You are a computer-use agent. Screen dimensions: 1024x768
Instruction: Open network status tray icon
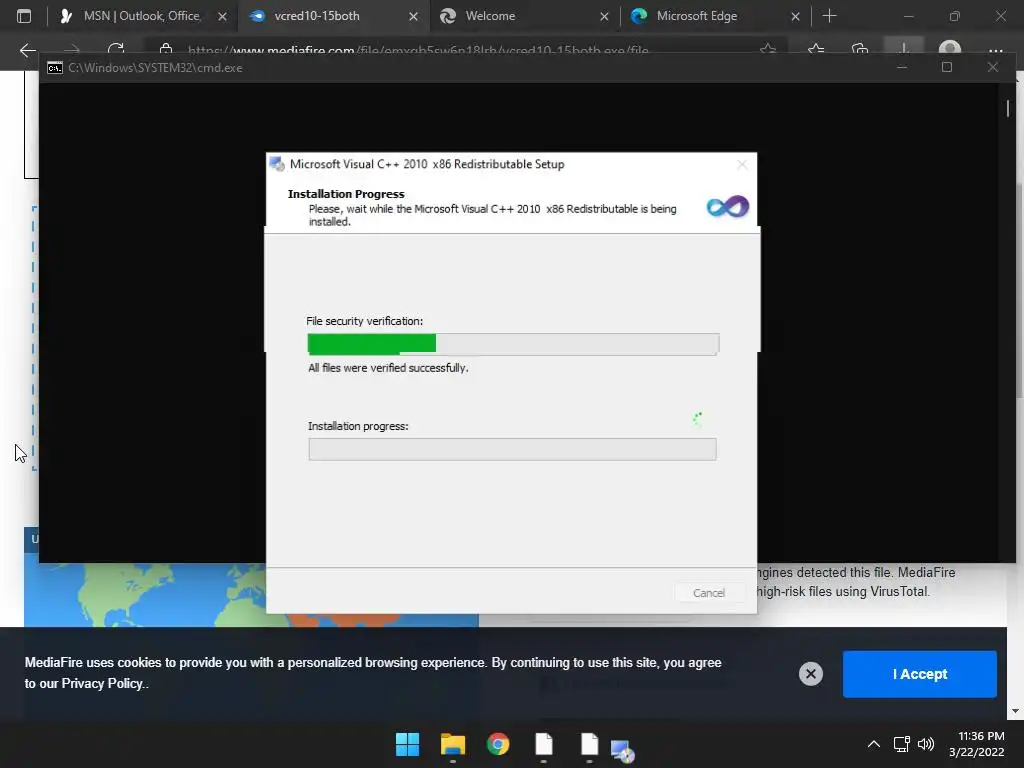(x=901, y=744)
